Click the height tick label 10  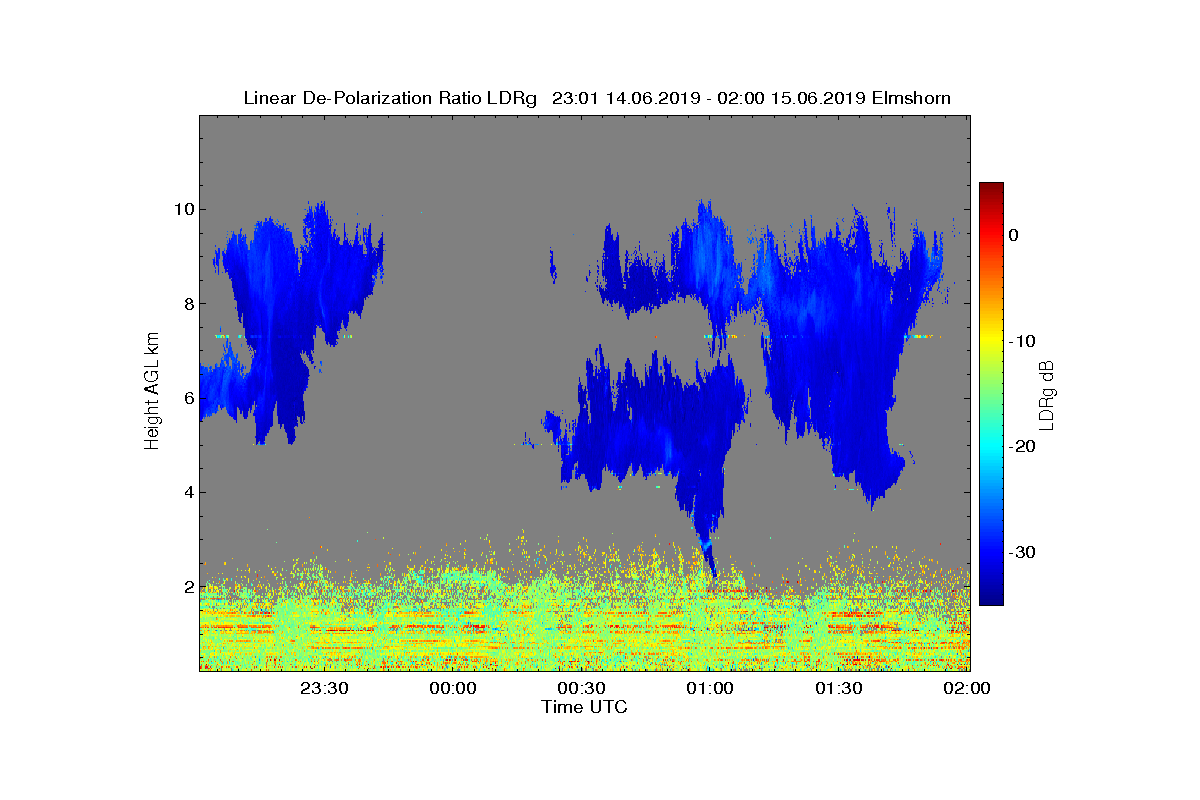183,209
